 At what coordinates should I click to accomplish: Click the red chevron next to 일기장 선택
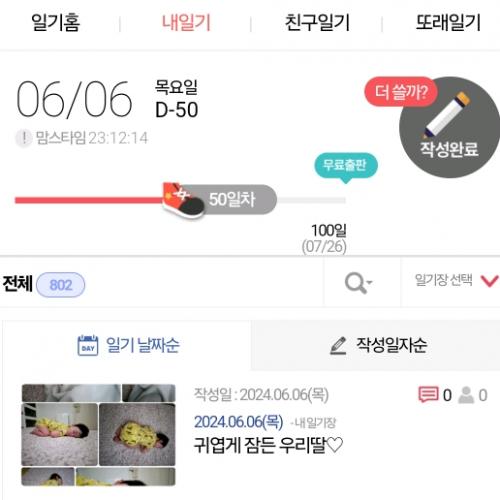(x=489, y=281)
